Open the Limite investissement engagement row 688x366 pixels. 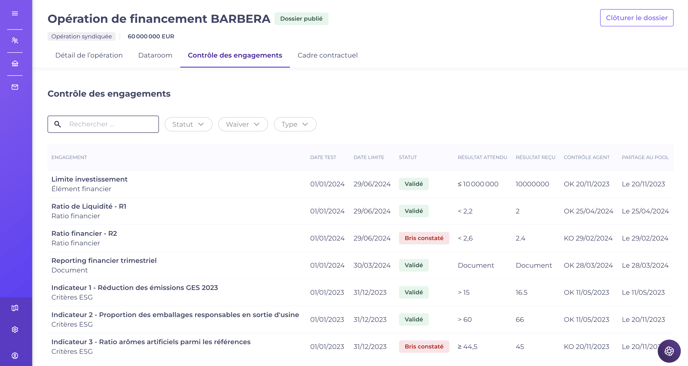(360, 184)
